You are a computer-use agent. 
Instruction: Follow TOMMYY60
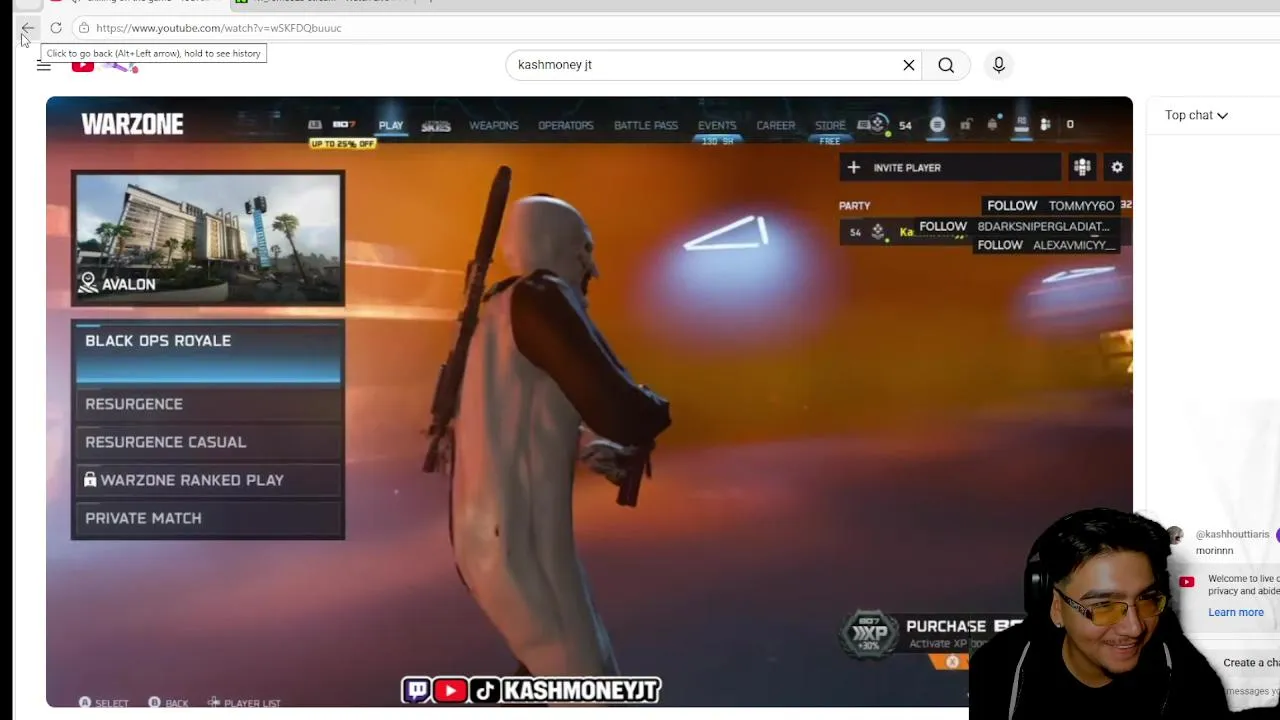click(x=1050, y=205)
